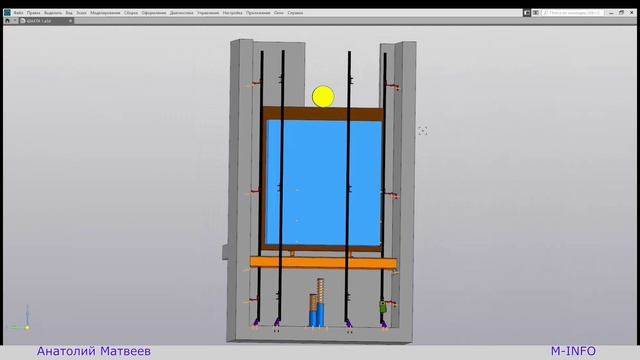
Task: Open the Управление menu
Action: (x=208, y=13)
